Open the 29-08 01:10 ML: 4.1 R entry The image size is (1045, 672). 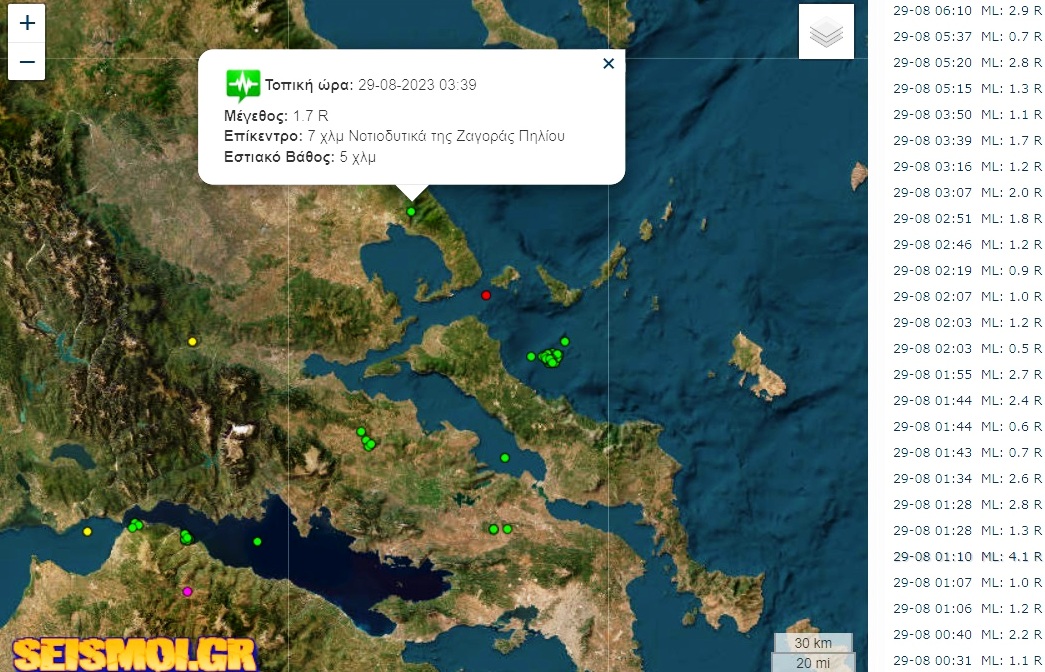click(968, 557)
